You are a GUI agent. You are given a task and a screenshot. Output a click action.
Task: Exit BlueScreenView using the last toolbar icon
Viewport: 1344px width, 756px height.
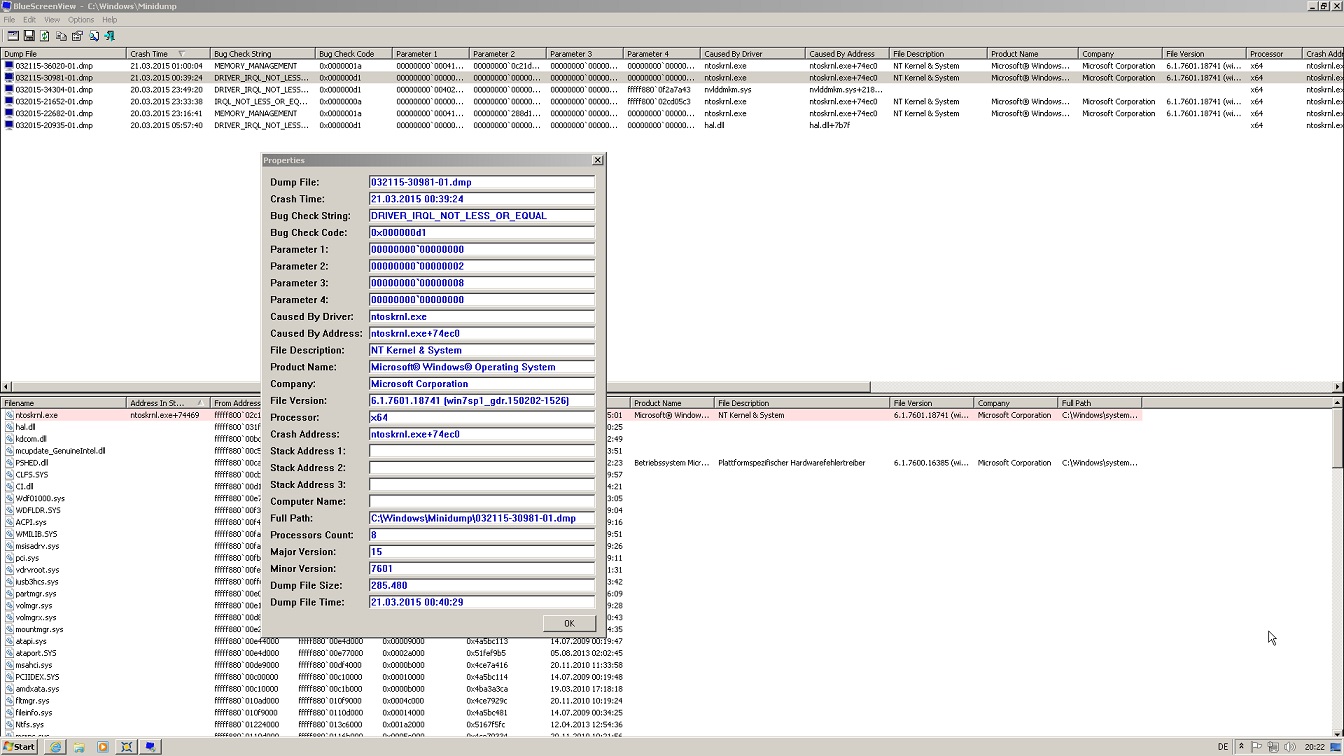click(109, 35)
